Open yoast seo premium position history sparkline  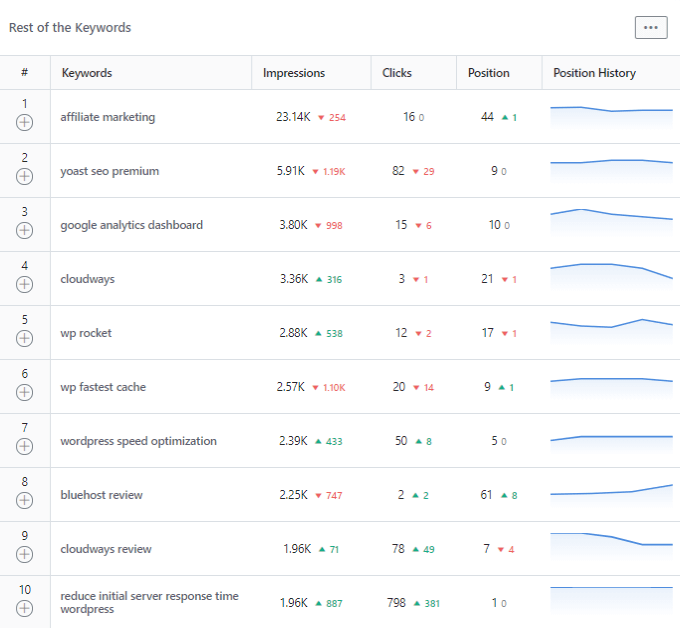(x=611, y=171)
